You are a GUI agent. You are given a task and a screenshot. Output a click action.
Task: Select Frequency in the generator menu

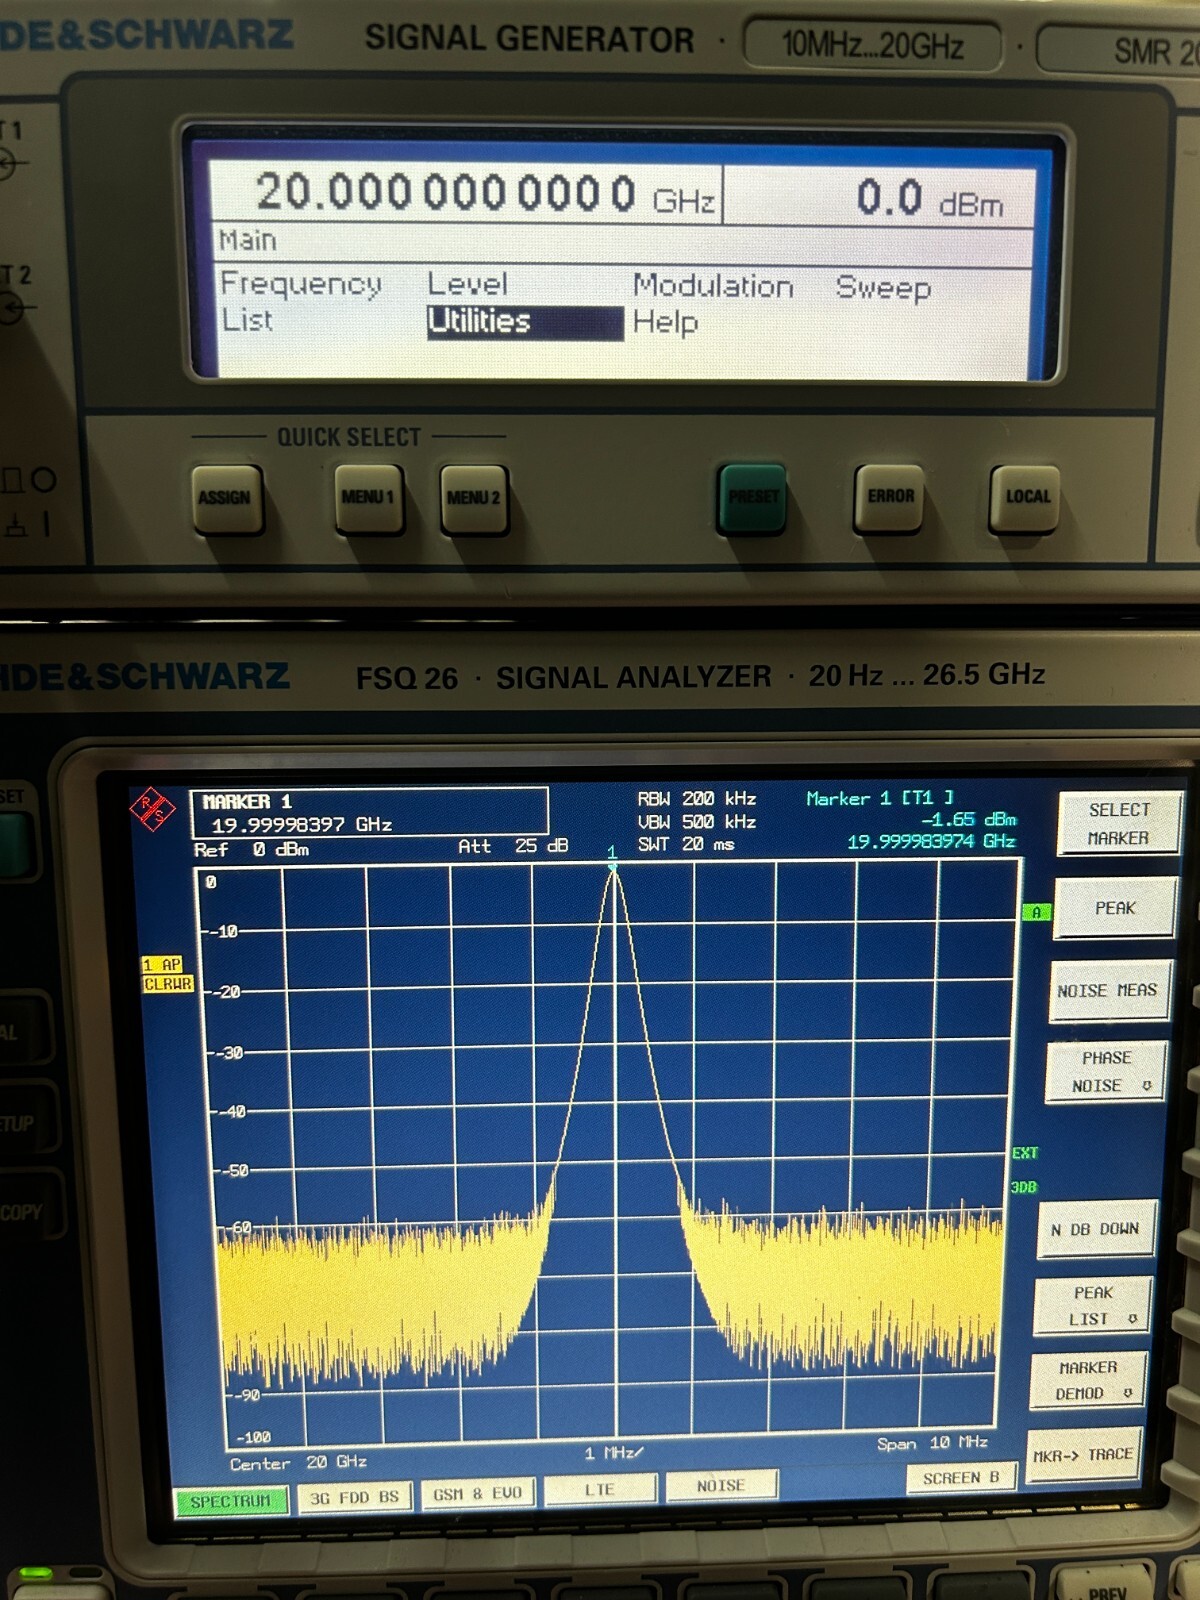click(x=300, y=285)
